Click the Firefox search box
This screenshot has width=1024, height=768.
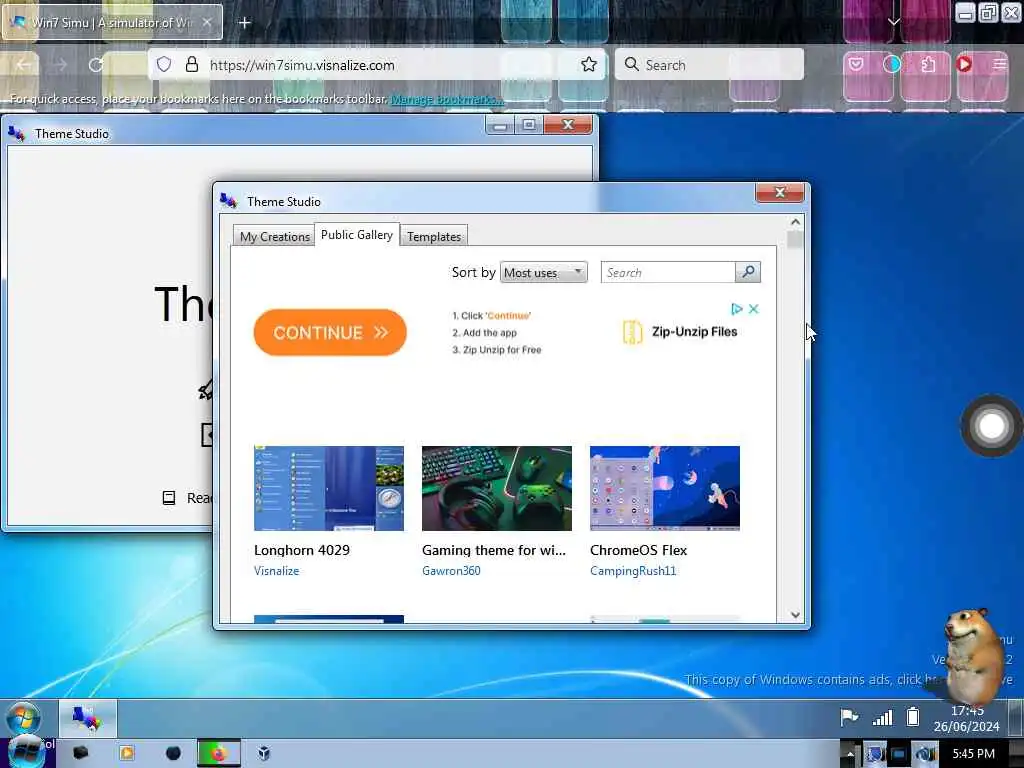pos(709,65)
